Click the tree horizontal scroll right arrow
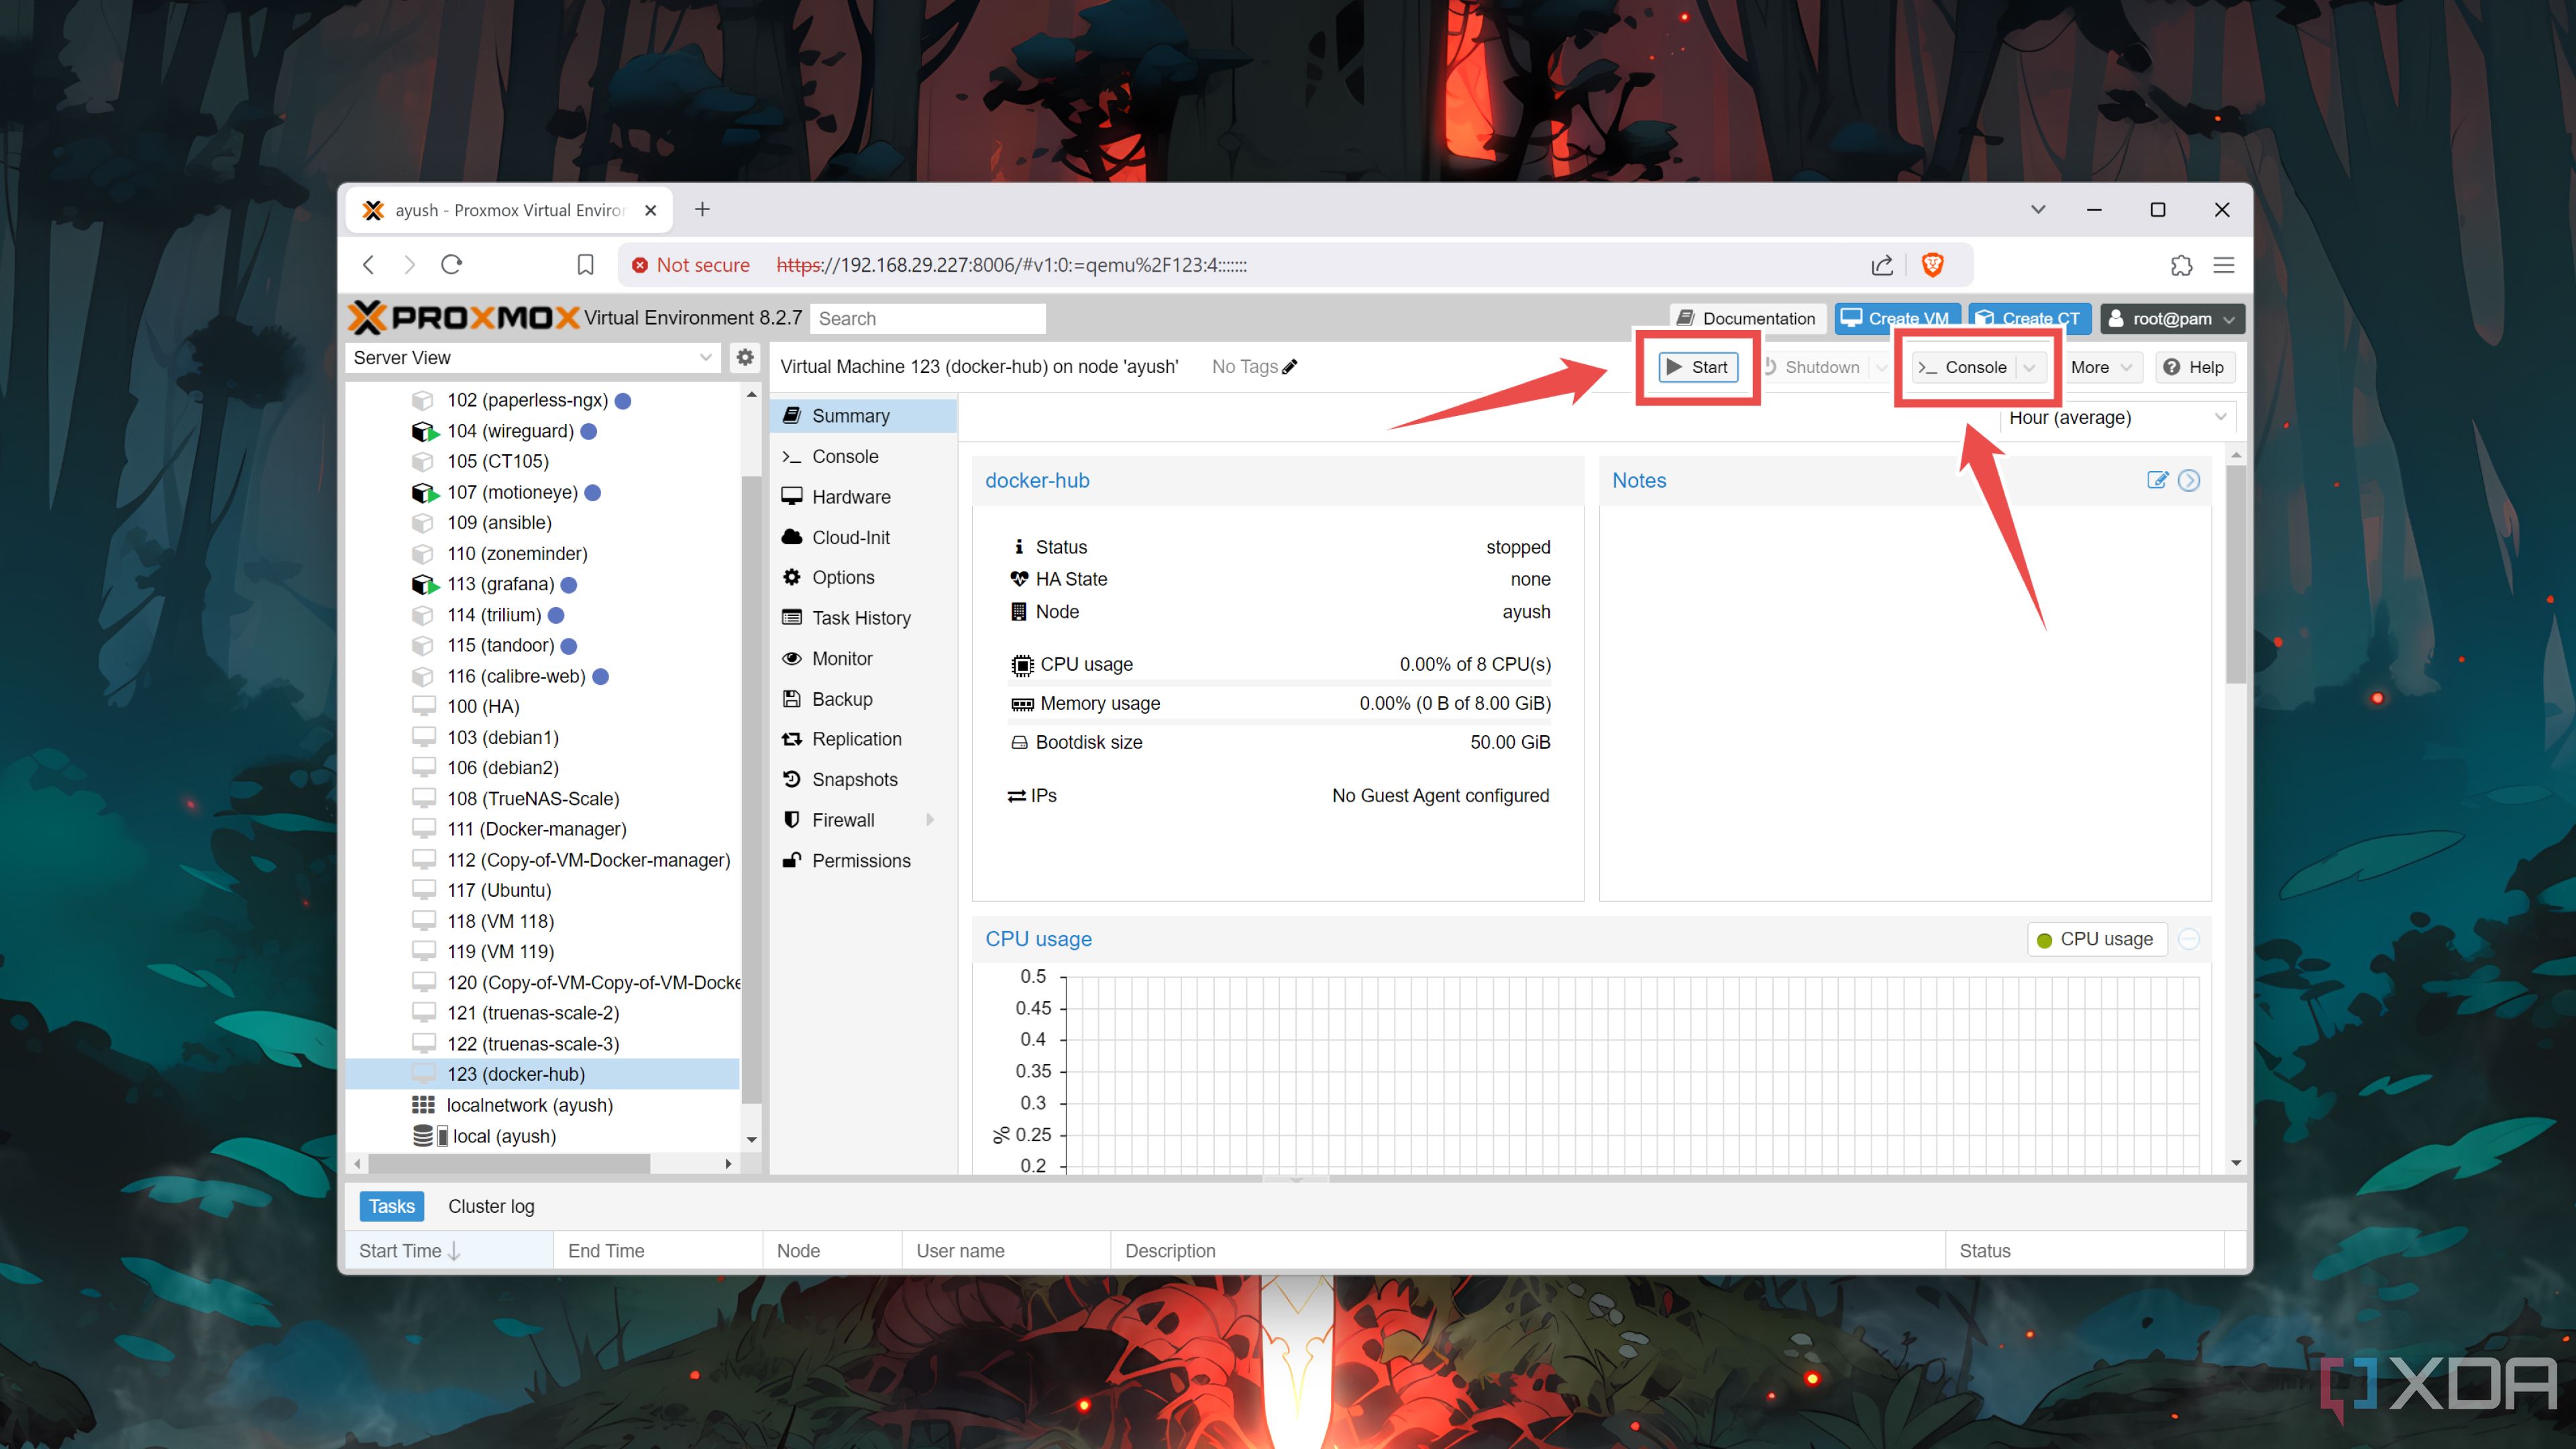Screen dimensions: 2576x1449 pos(728,1163)
